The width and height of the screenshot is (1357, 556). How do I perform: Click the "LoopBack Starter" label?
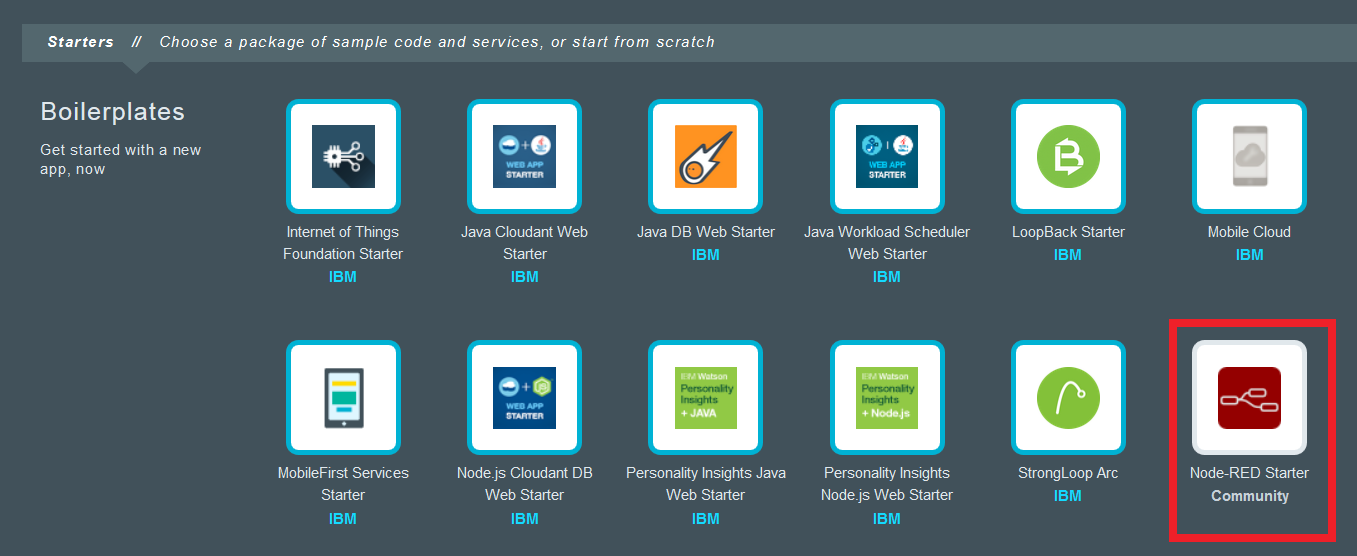pos(1068,232)
